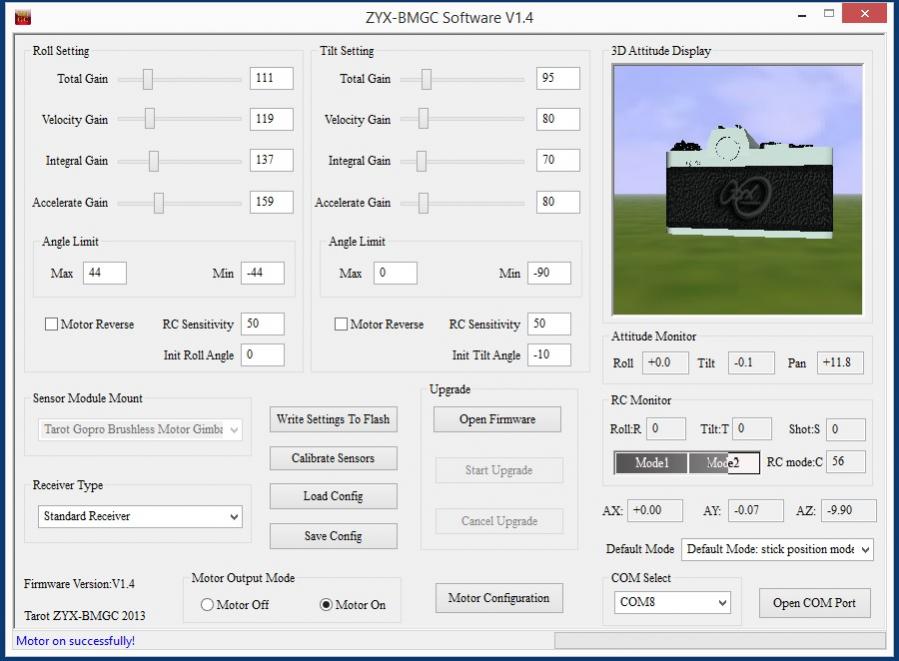Click Write Settings To Flash button

click(x=333, y=419)
